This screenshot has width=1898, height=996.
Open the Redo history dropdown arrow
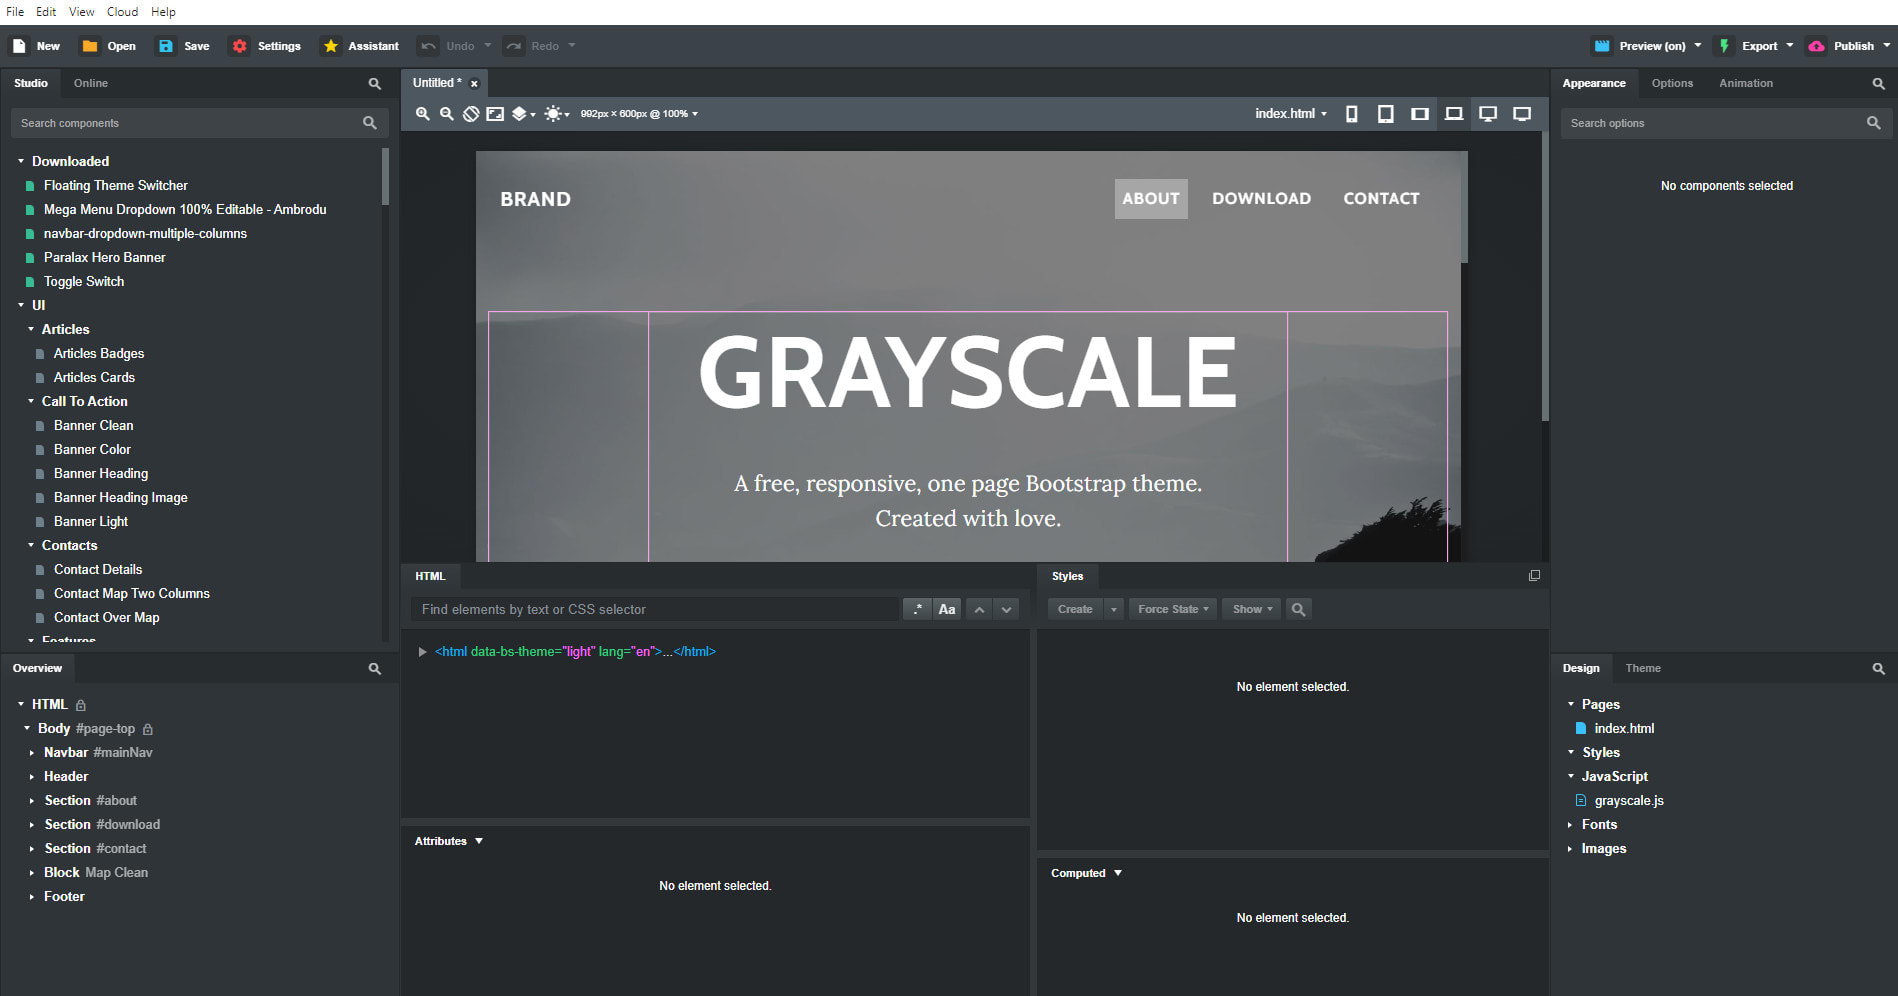pos(572,46)
